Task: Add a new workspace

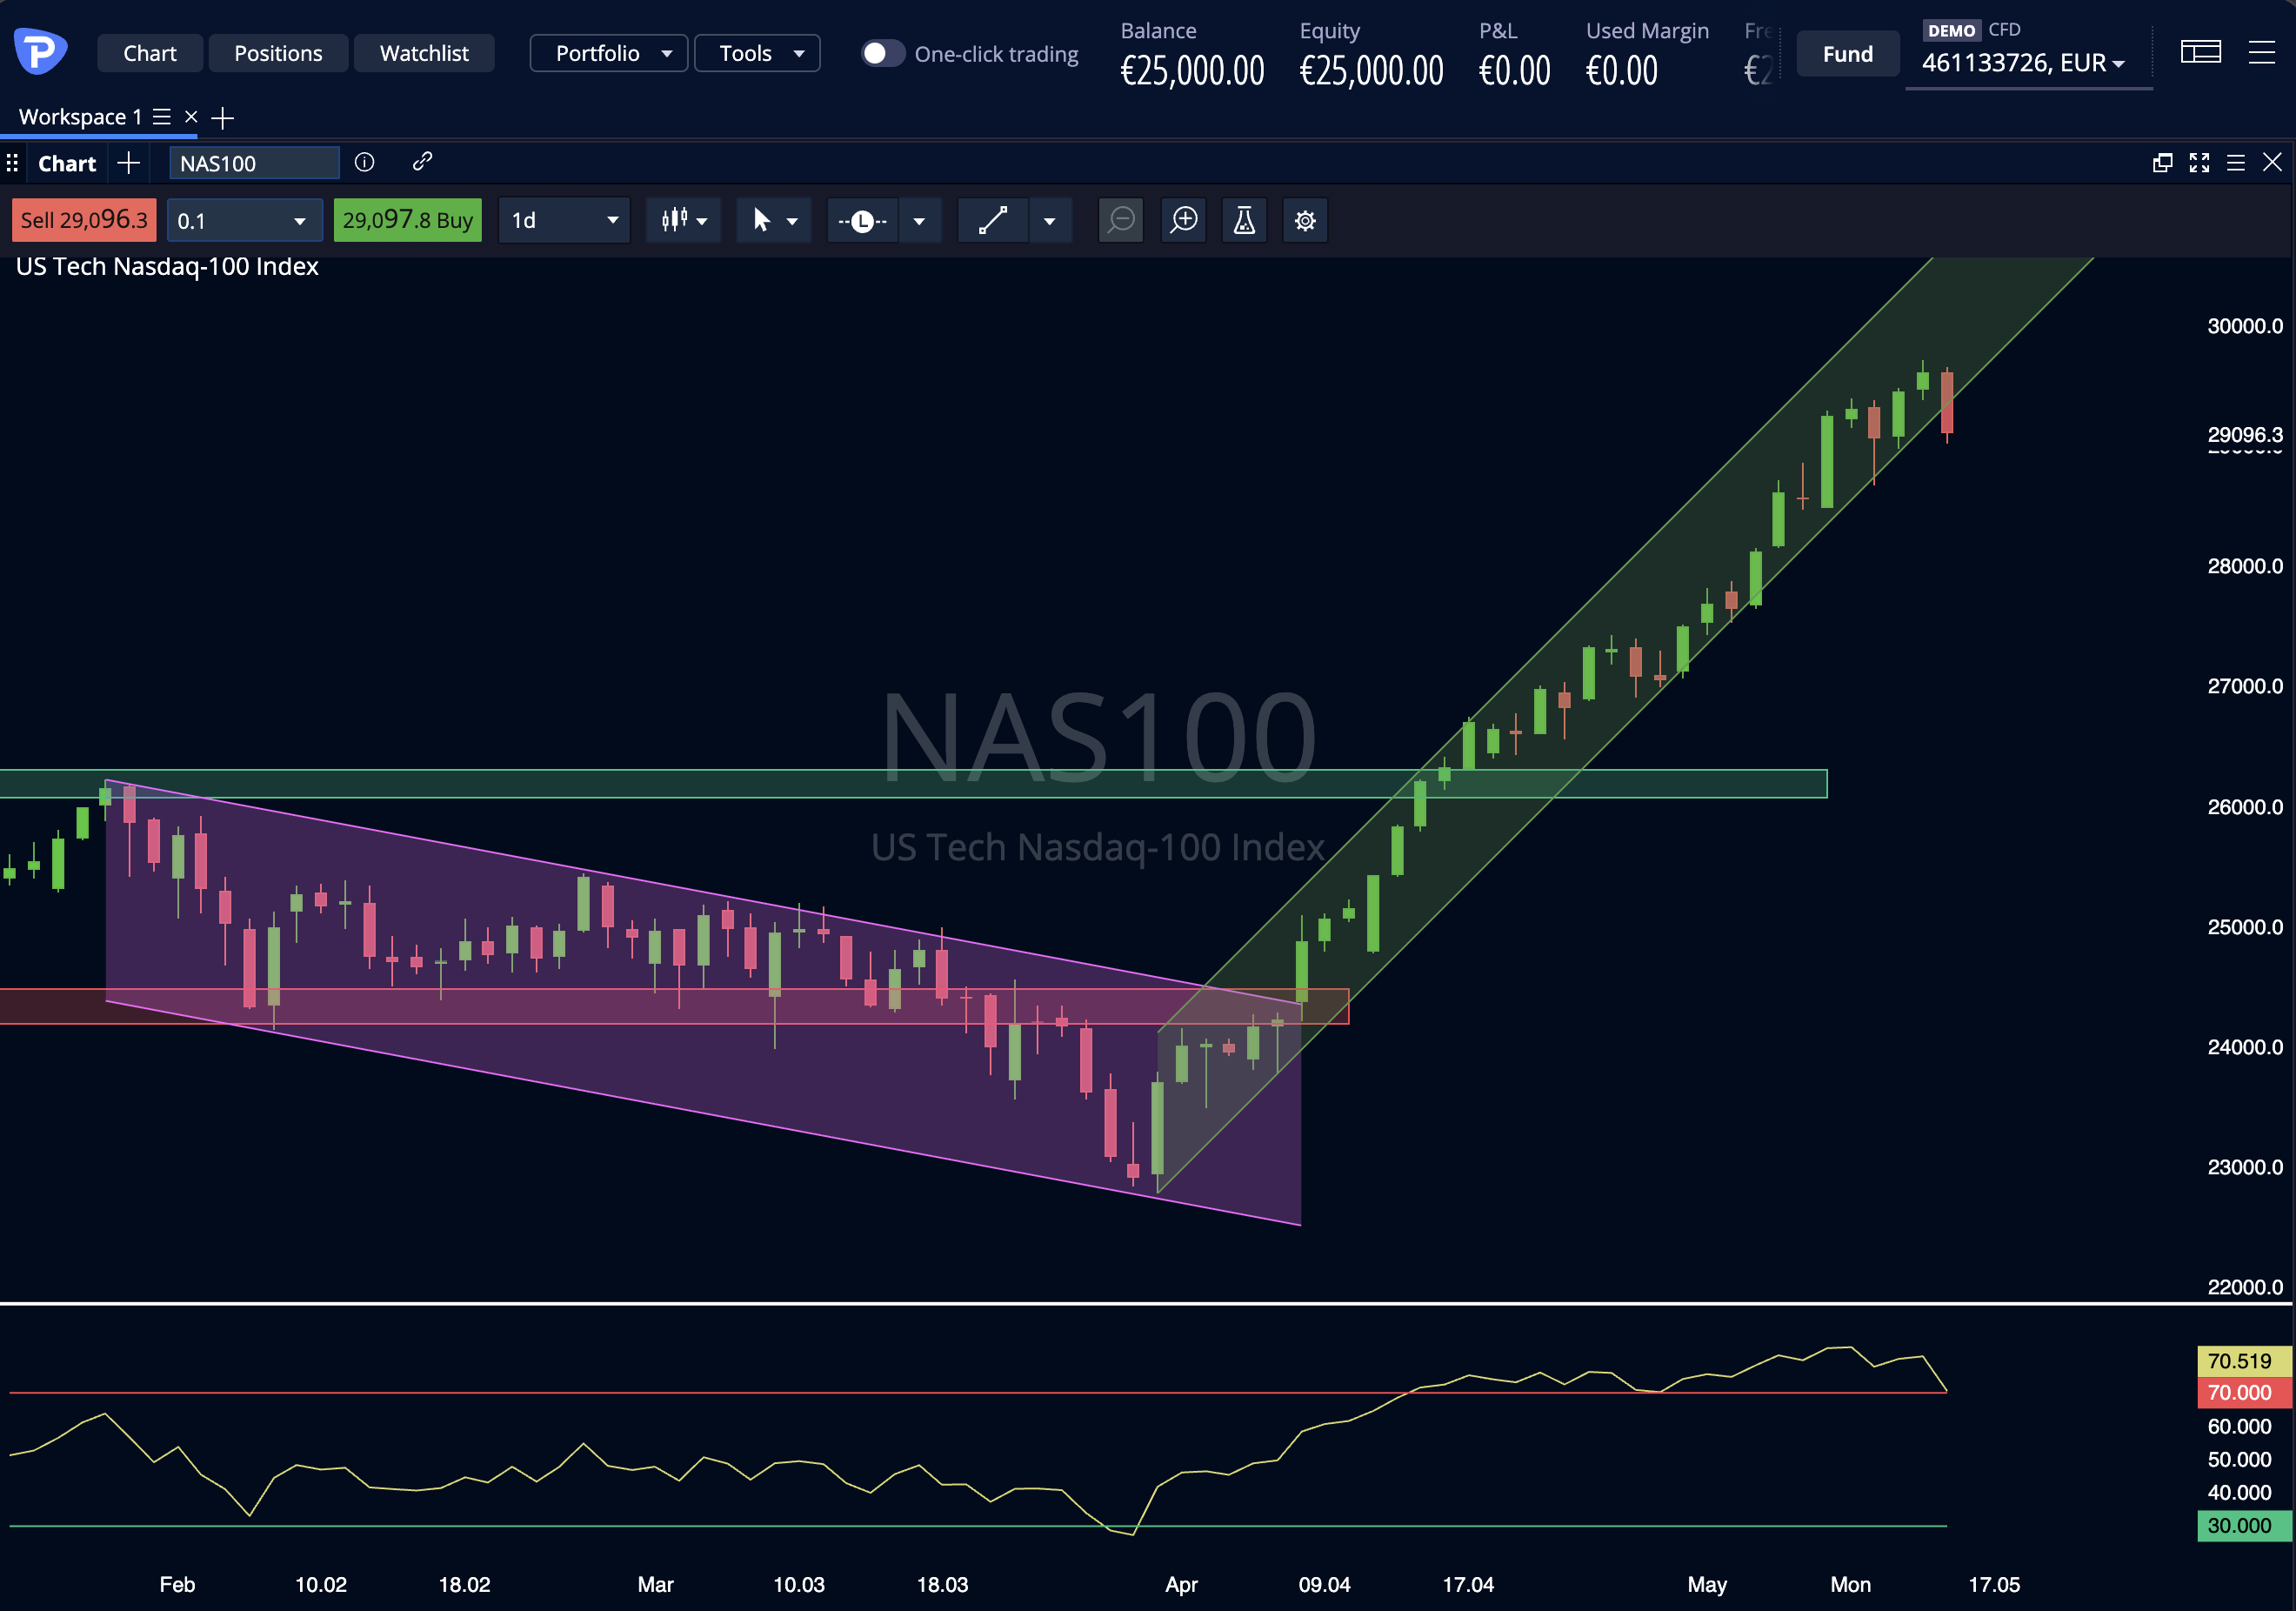Action: (x=223, y=118)
